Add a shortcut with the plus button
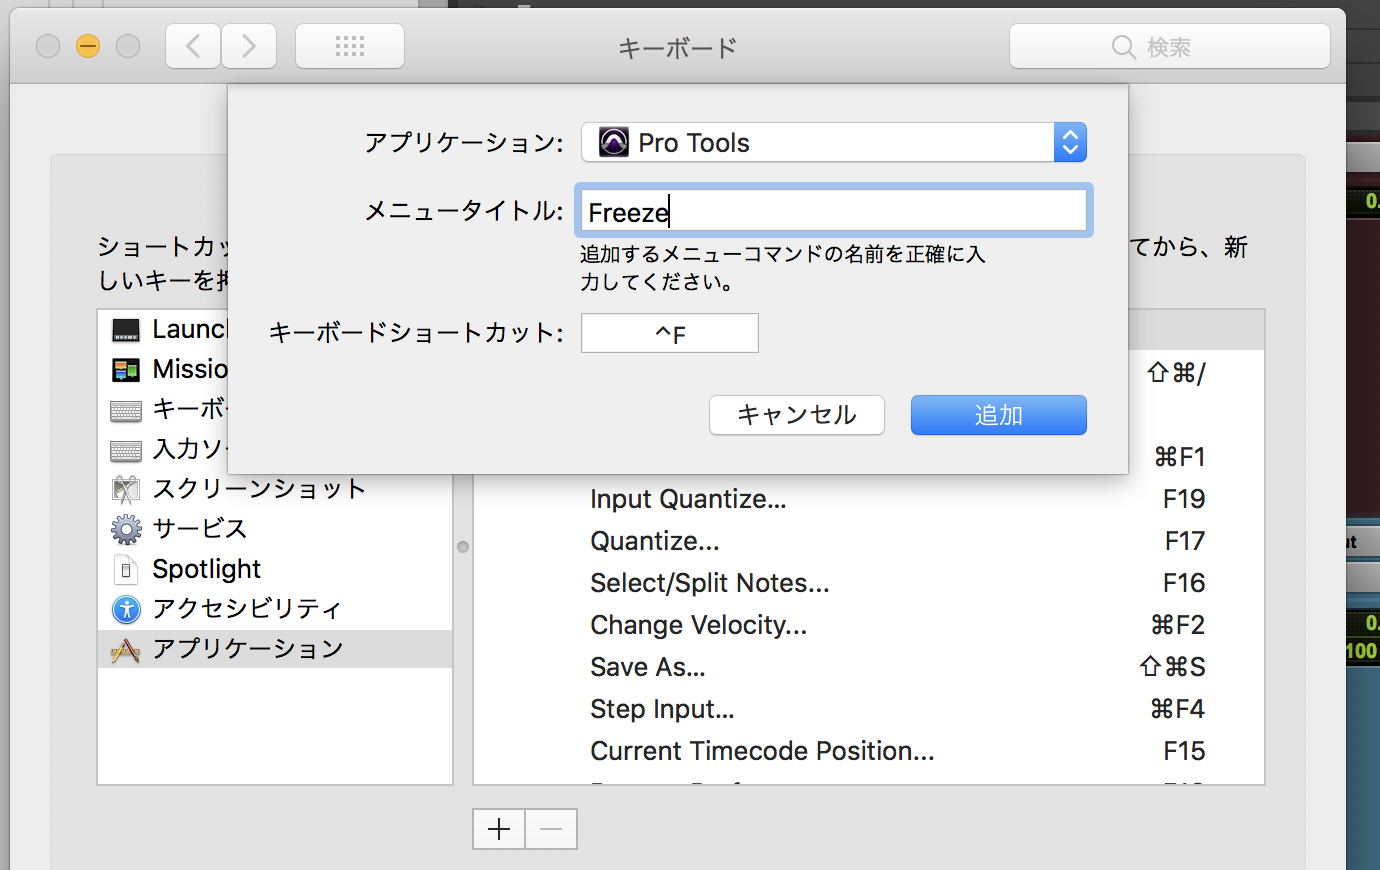 click(499, 829)
